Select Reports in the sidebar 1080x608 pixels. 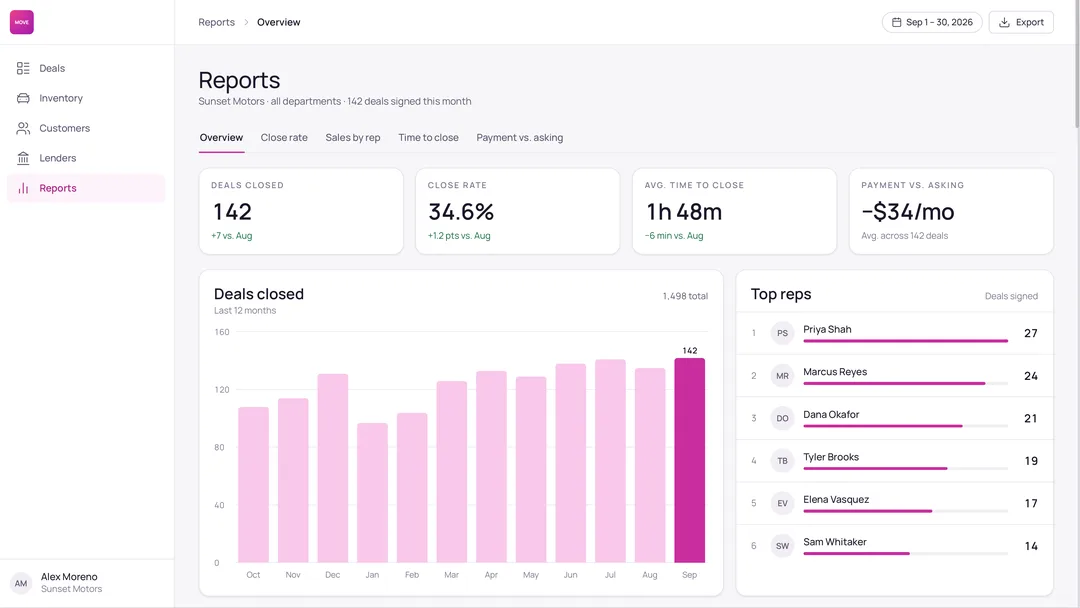86,188
